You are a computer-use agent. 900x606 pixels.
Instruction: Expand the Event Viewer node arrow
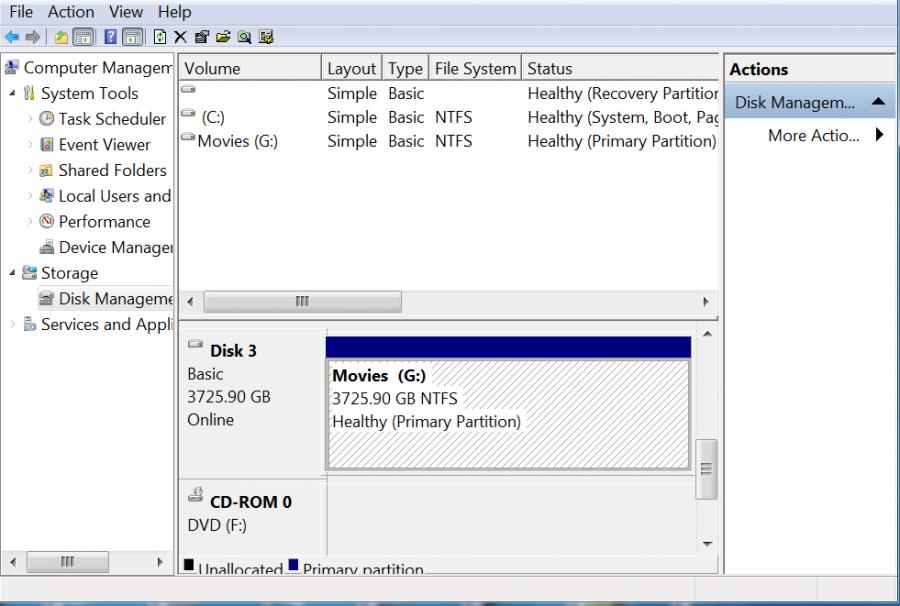pos(30,145)
